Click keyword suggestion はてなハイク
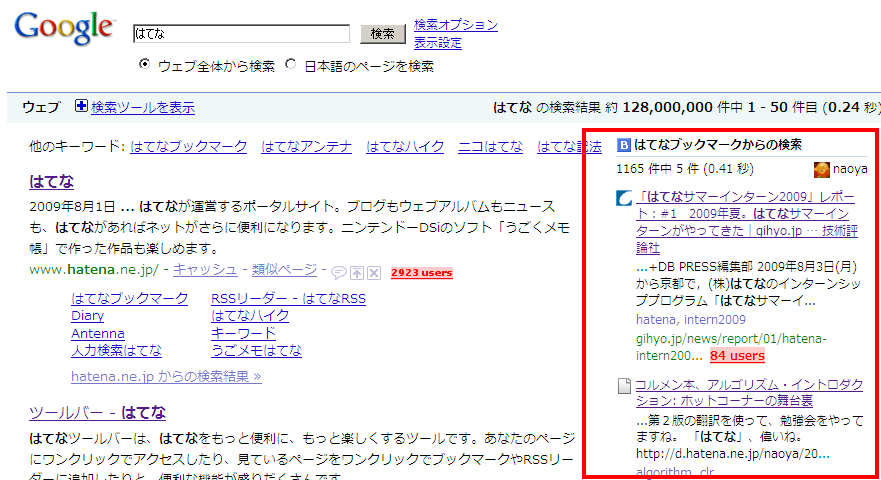Viewport: 881px width, 480px height. pos(405,147)
